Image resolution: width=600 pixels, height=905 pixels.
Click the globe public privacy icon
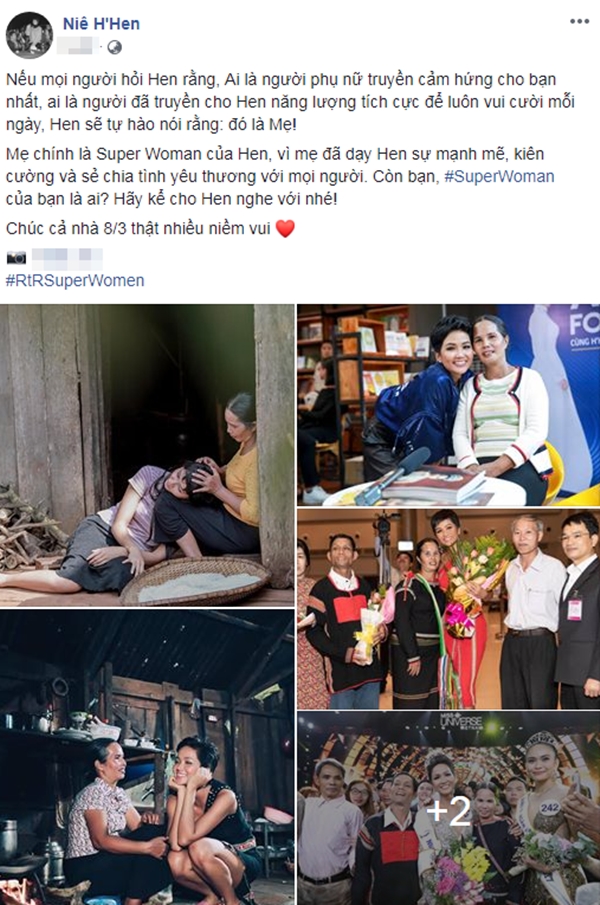tap(115, 47)
